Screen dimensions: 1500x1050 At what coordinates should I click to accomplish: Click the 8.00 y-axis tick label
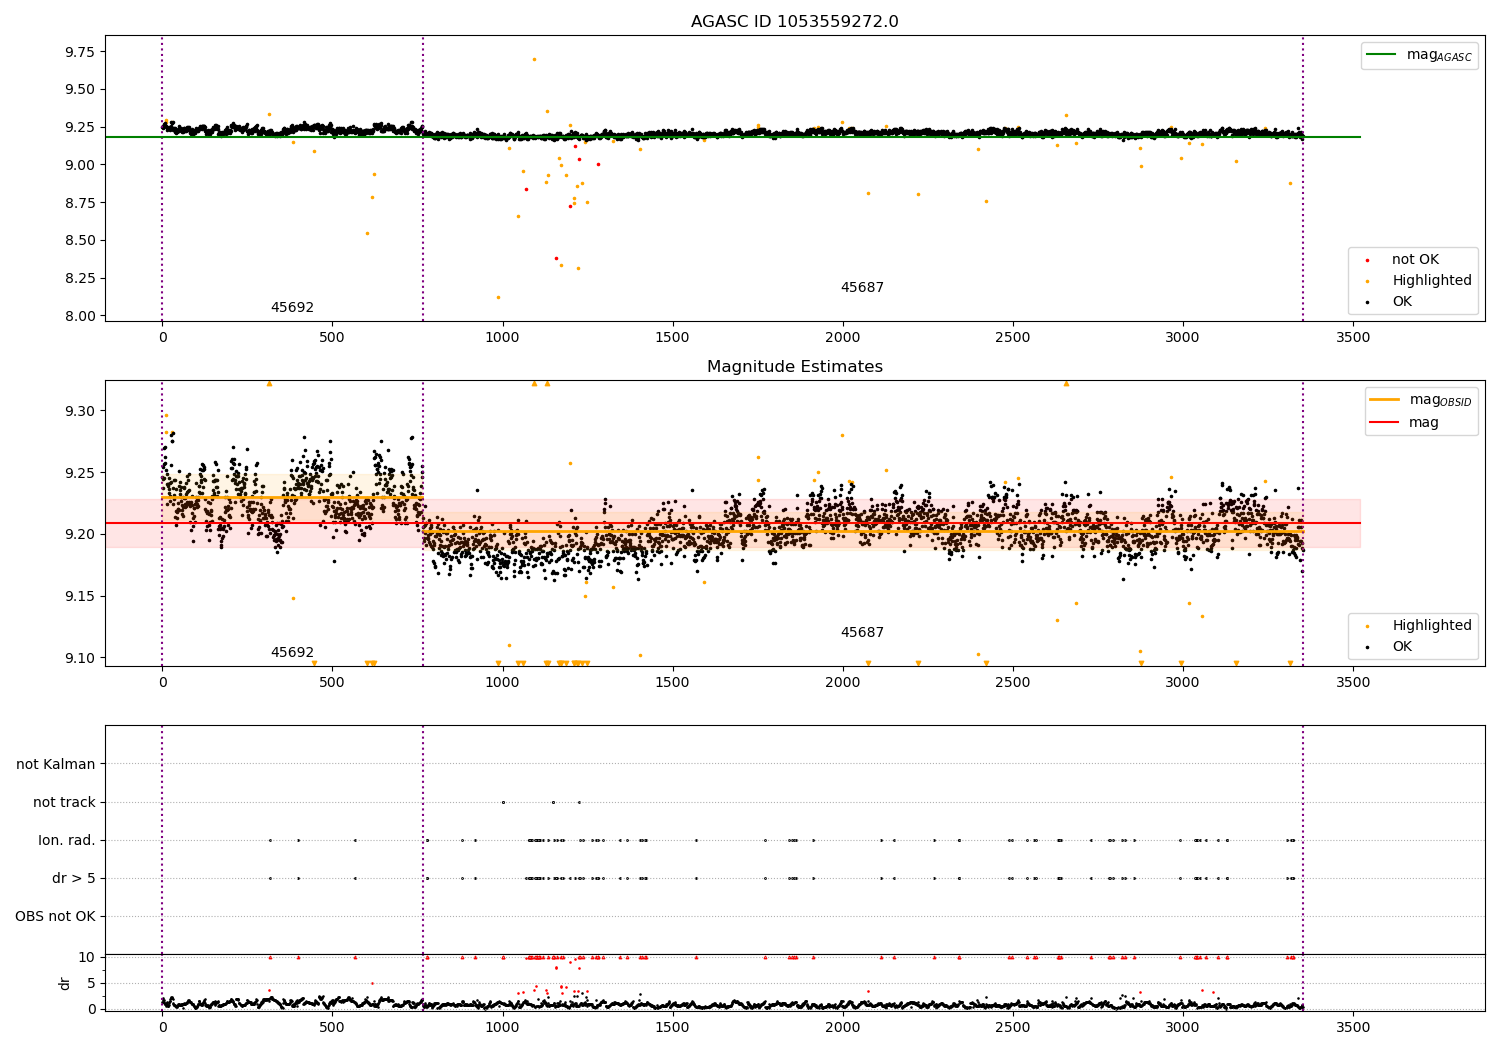point(79,316)
